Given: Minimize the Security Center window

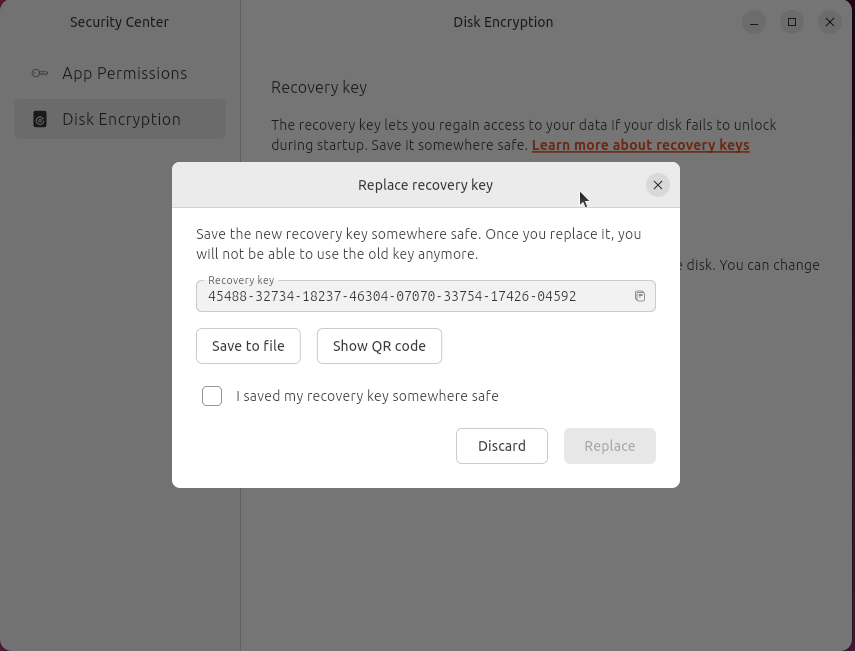Looking at the screenshot, I should [x=754, y=22].
